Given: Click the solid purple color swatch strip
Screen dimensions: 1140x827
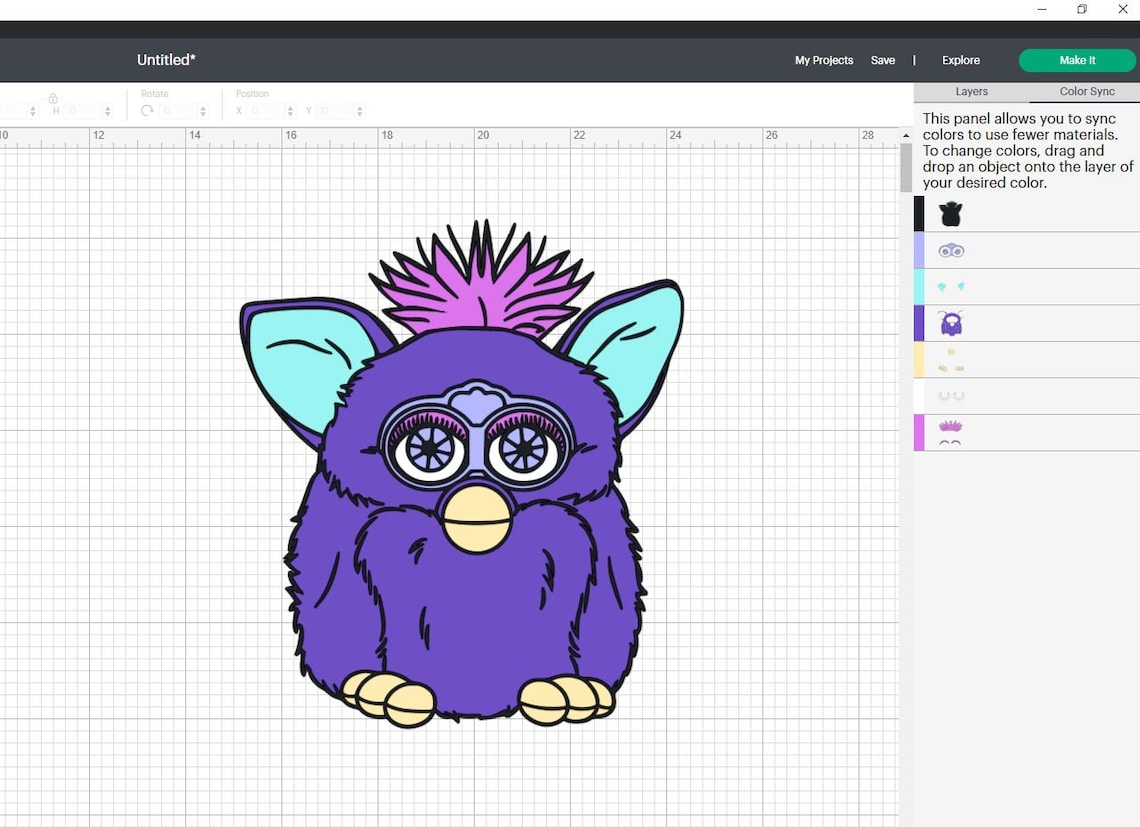Looking at the screenshot, I should [x=918, y=322].
